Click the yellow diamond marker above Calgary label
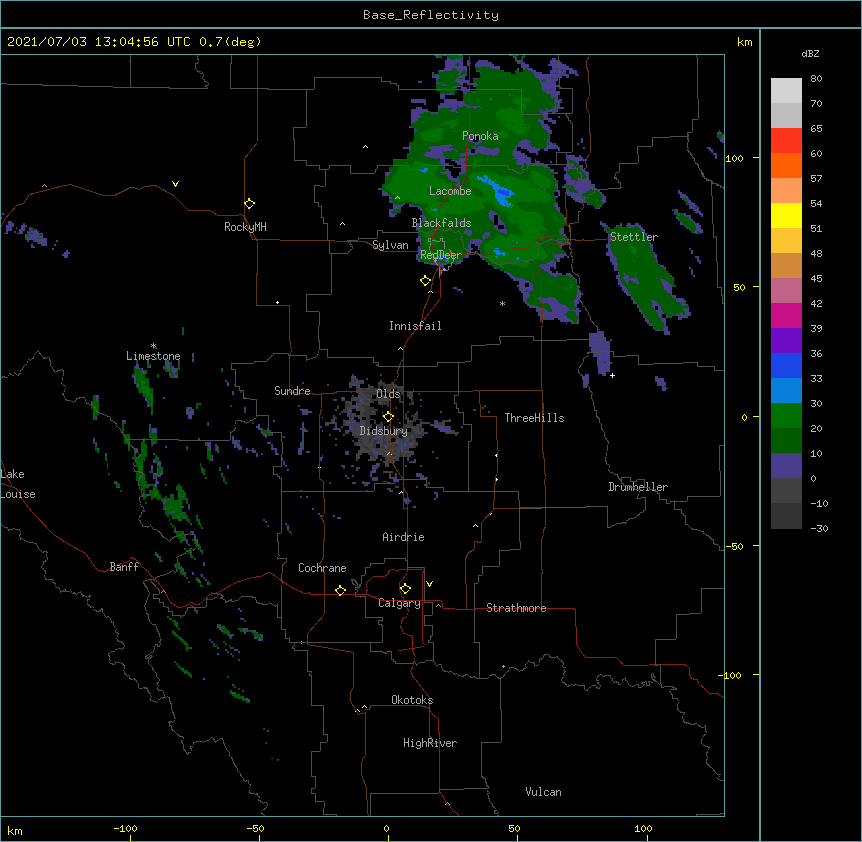Viewport: 862px width, 842px height. pos(405,589)
